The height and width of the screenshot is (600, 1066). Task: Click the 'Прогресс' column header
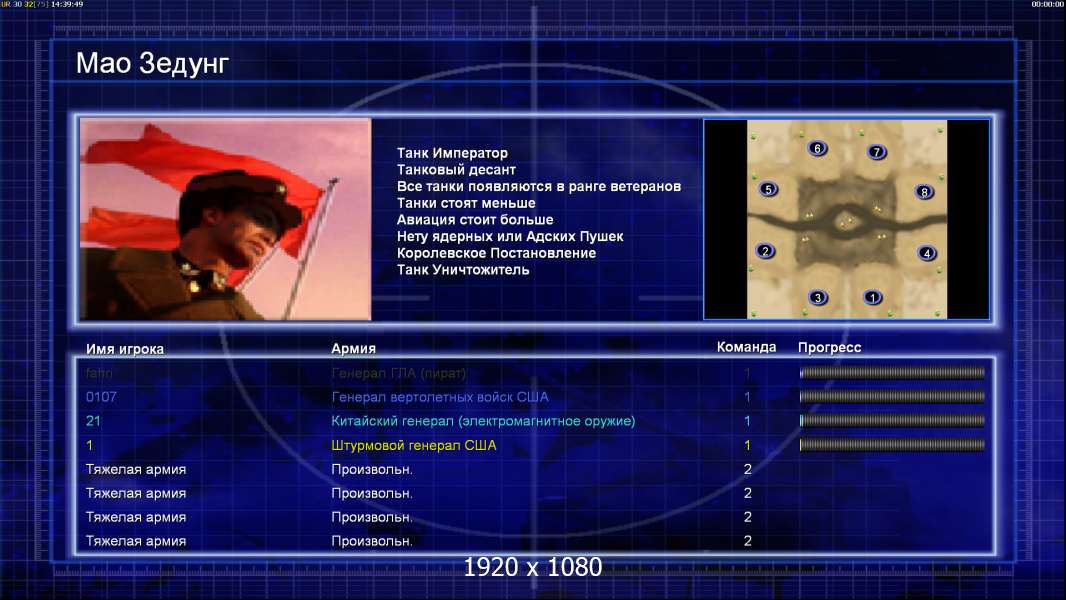[829, 347]
